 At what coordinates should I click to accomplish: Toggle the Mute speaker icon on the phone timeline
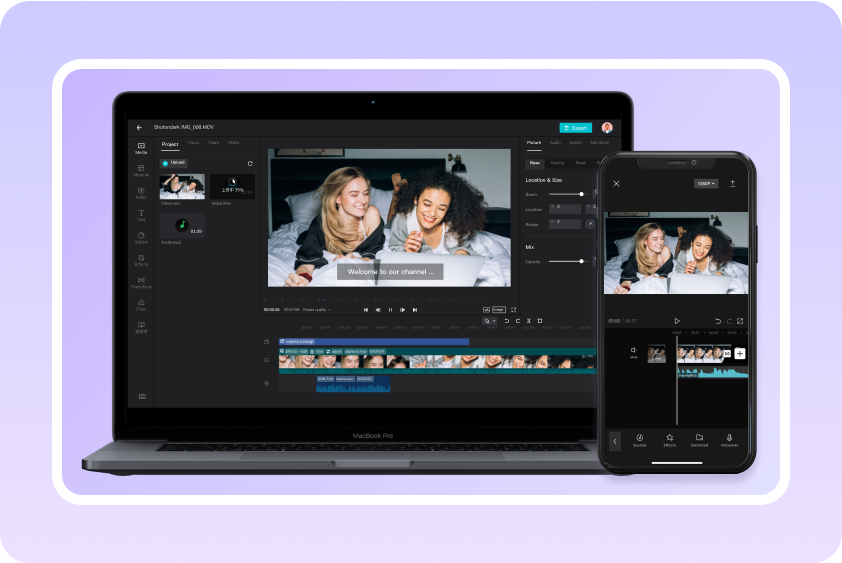(633, 352)
